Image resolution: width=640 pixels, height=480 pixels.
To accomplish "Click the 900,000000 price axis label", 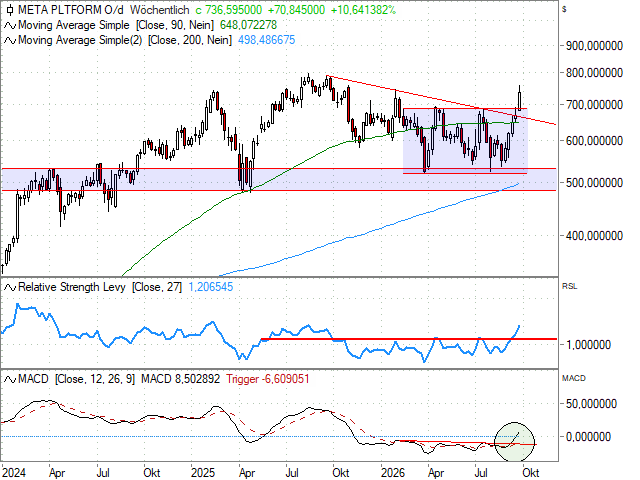I will pyautogui.click(x=594, y=46).
